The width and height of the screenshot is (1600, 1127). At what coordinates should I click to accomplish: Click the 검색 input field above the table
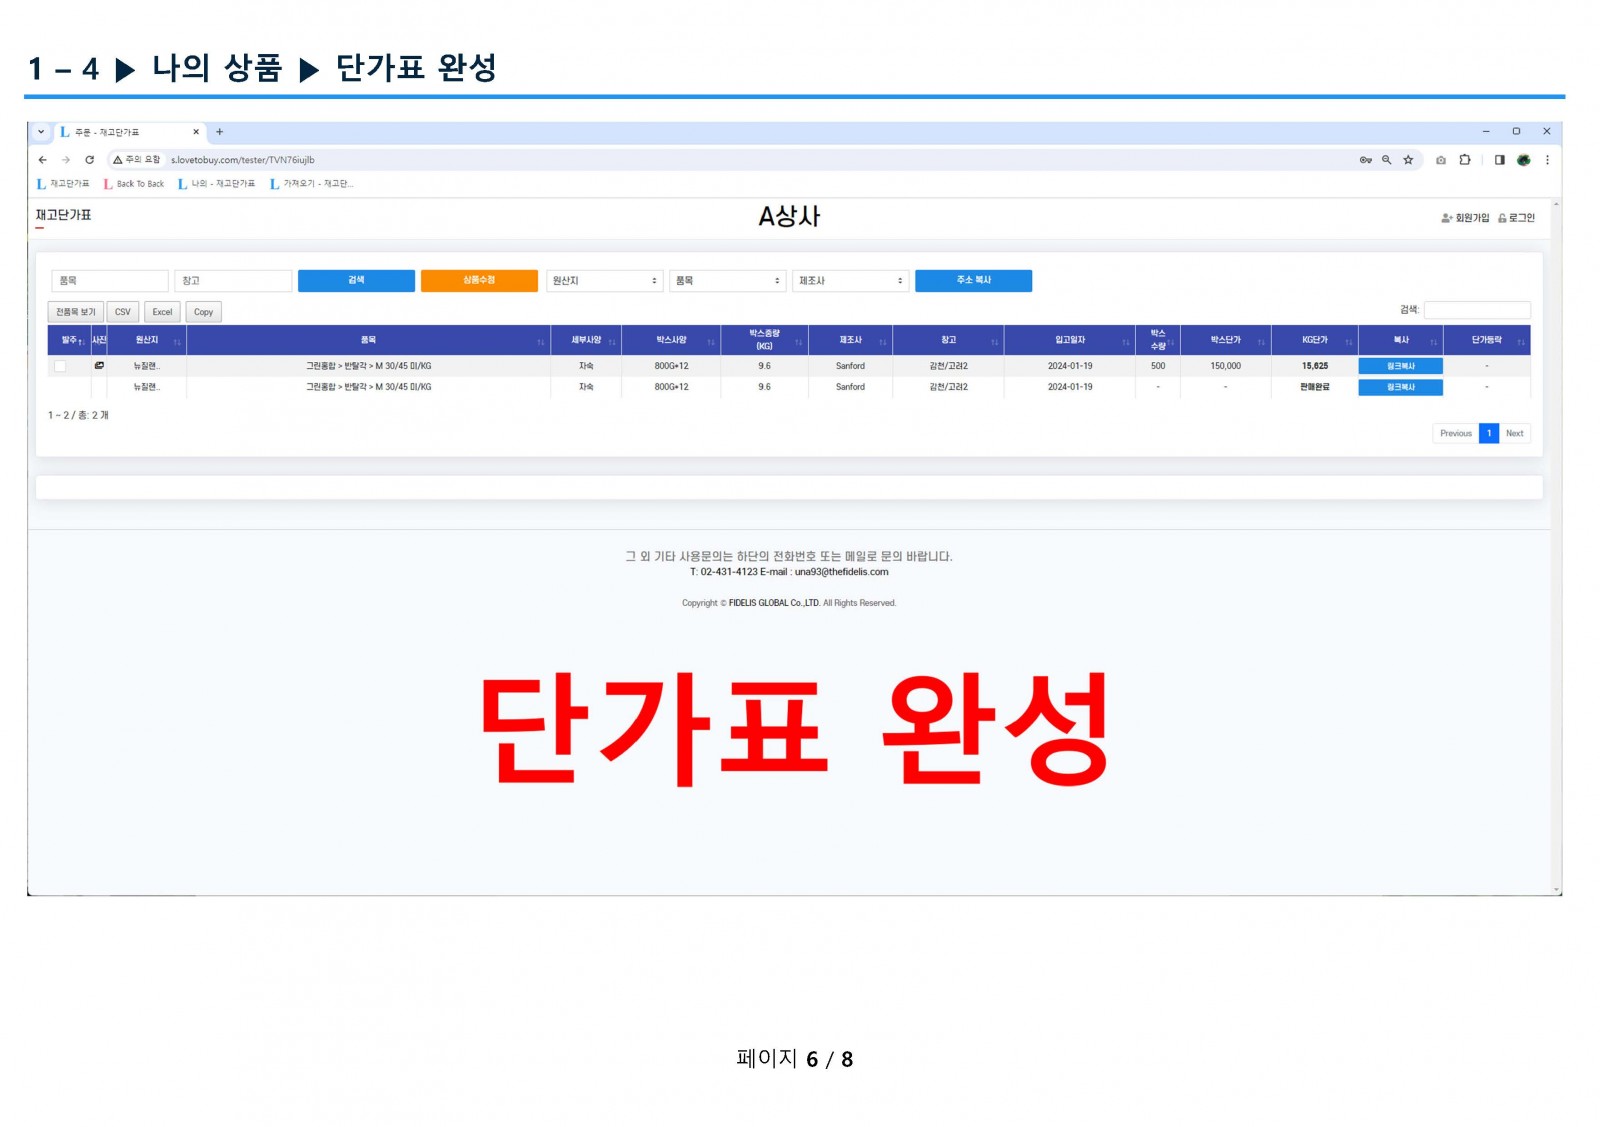(x=1476, y=310)
